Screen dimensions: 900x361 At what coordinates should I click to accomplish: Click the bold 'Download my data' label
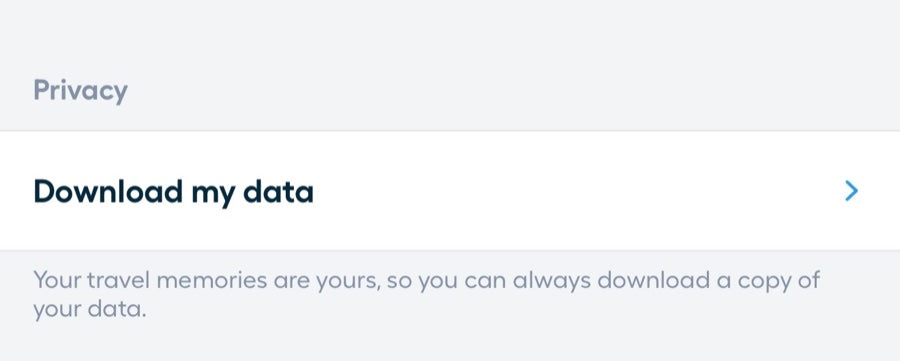(173, 192)
